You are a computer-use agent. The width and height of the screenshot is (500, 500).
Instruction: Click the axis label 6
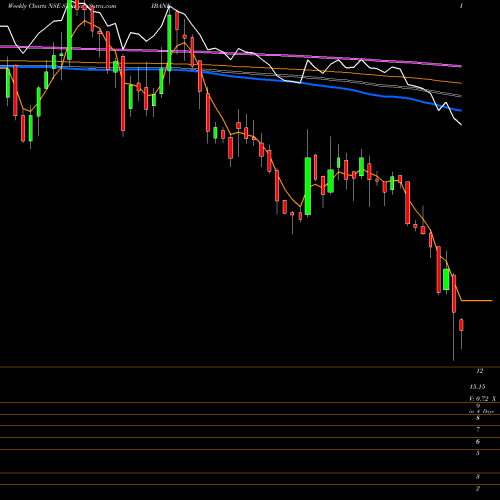coord(478,441)
